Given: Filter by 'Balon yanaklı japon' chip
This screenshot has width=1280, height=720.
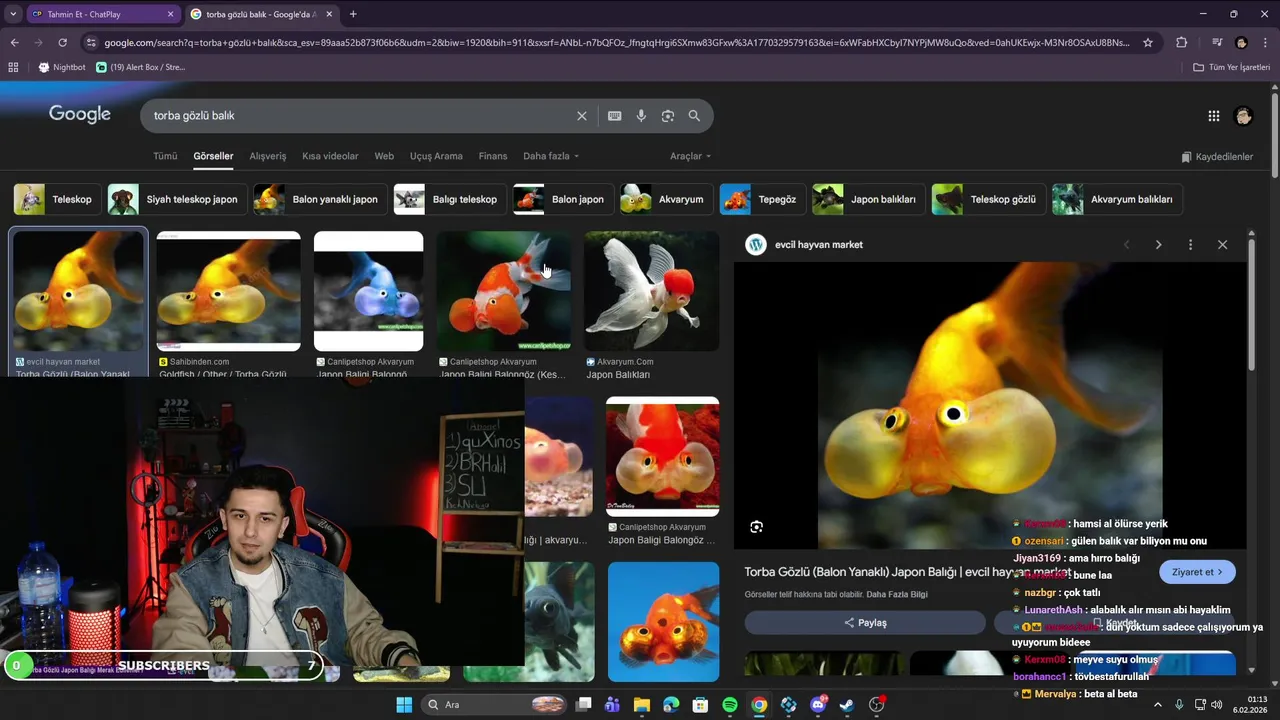Looking at the screenshot, I should pyautogui.click(x=319, y=199).
